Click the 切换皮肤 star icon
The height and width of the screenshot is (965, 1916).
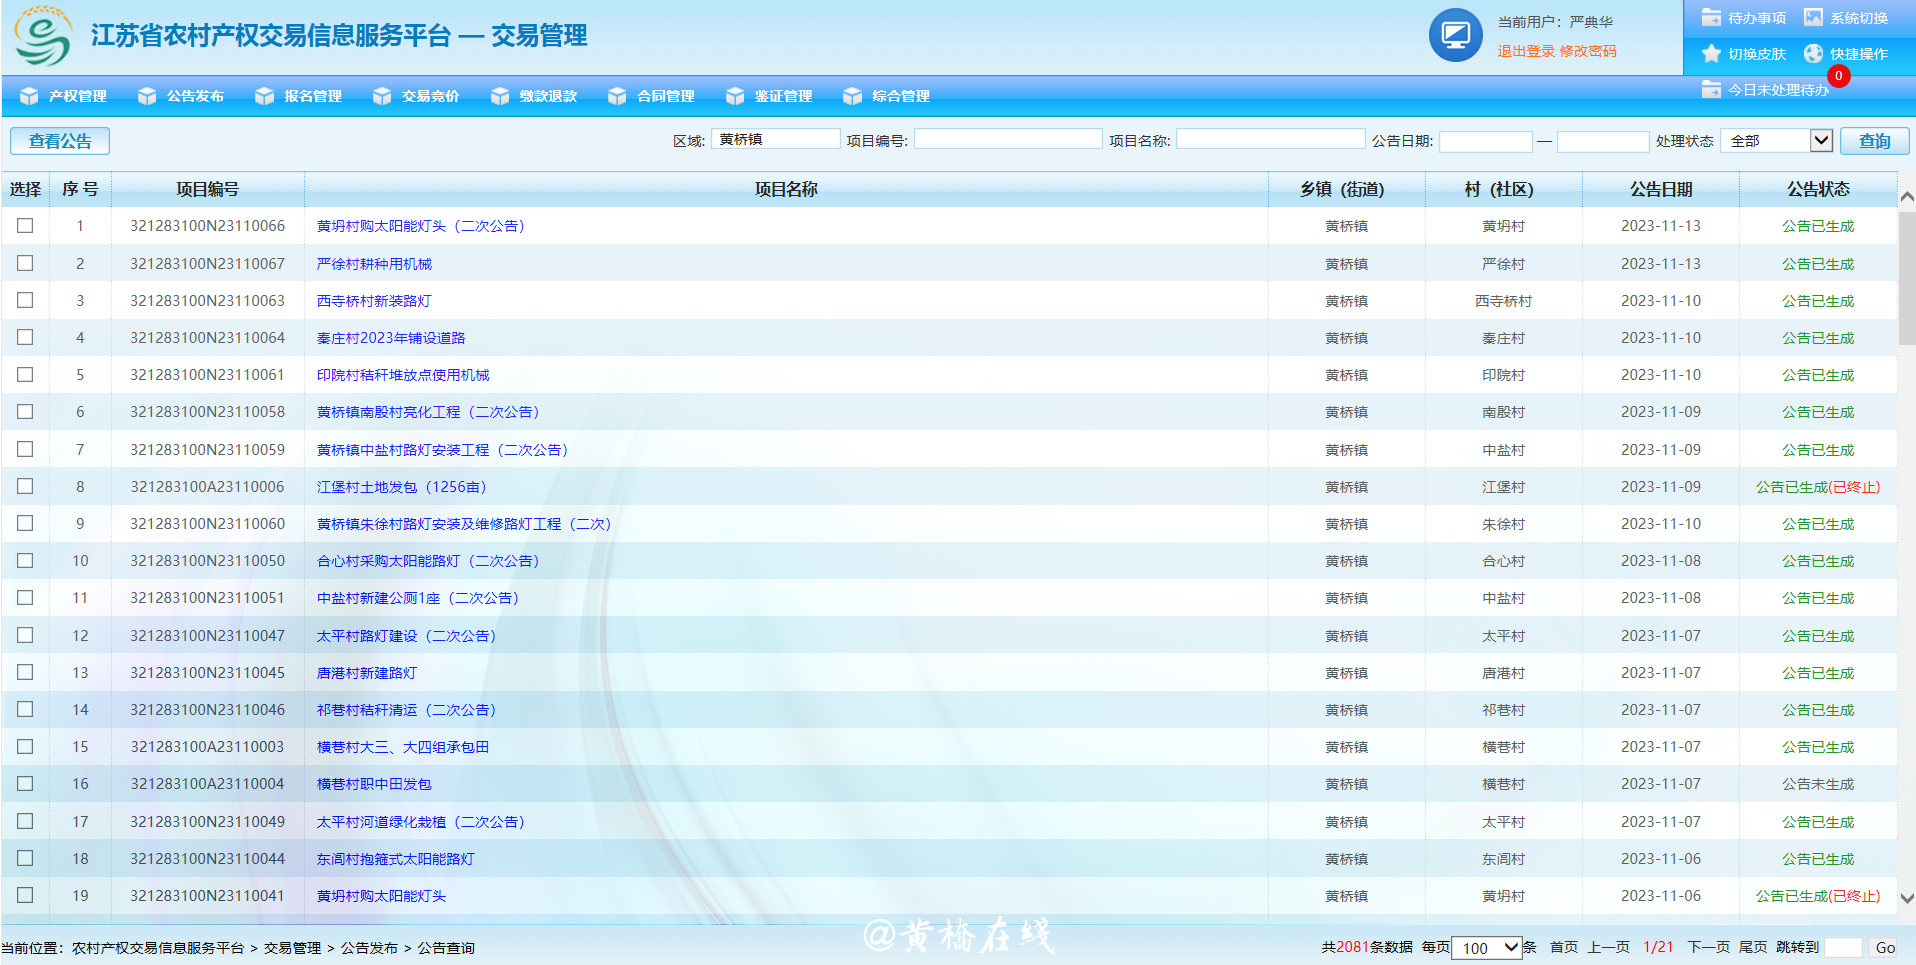click(x=1711, y=53)
